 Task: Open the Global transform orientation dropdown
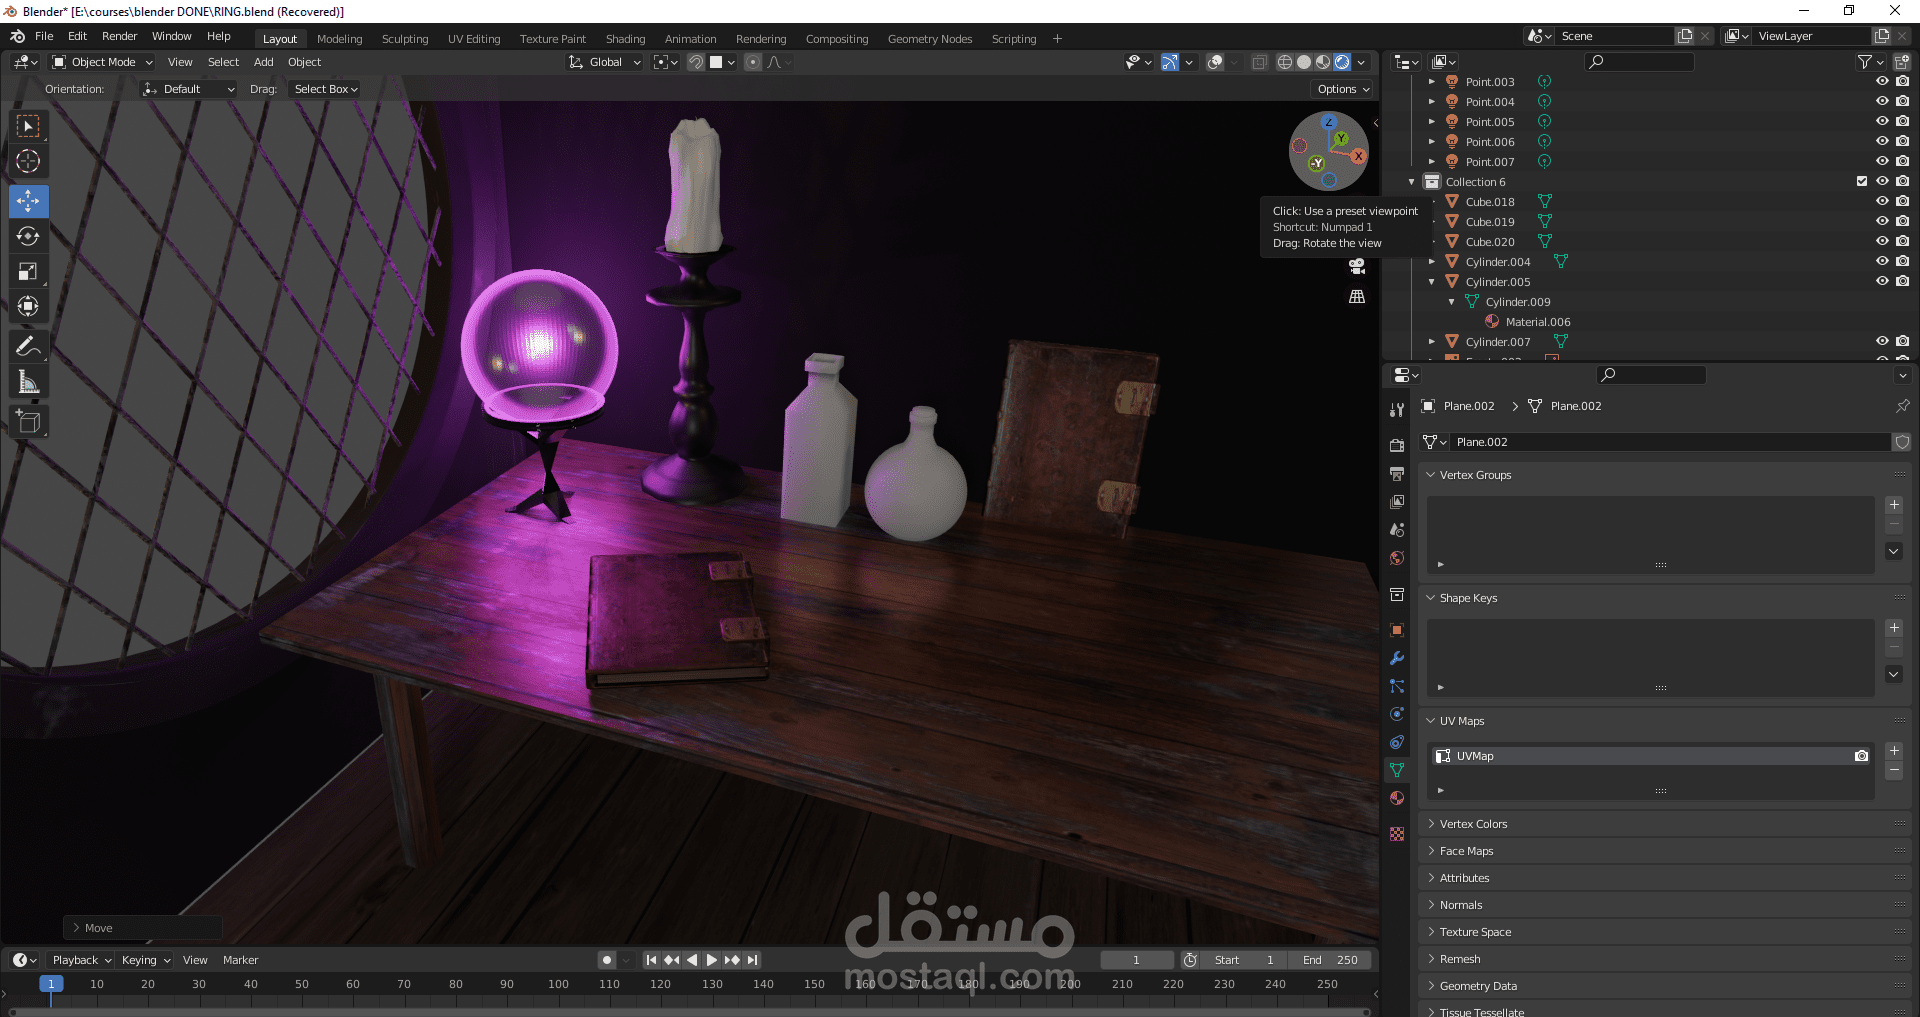[605, 62]
